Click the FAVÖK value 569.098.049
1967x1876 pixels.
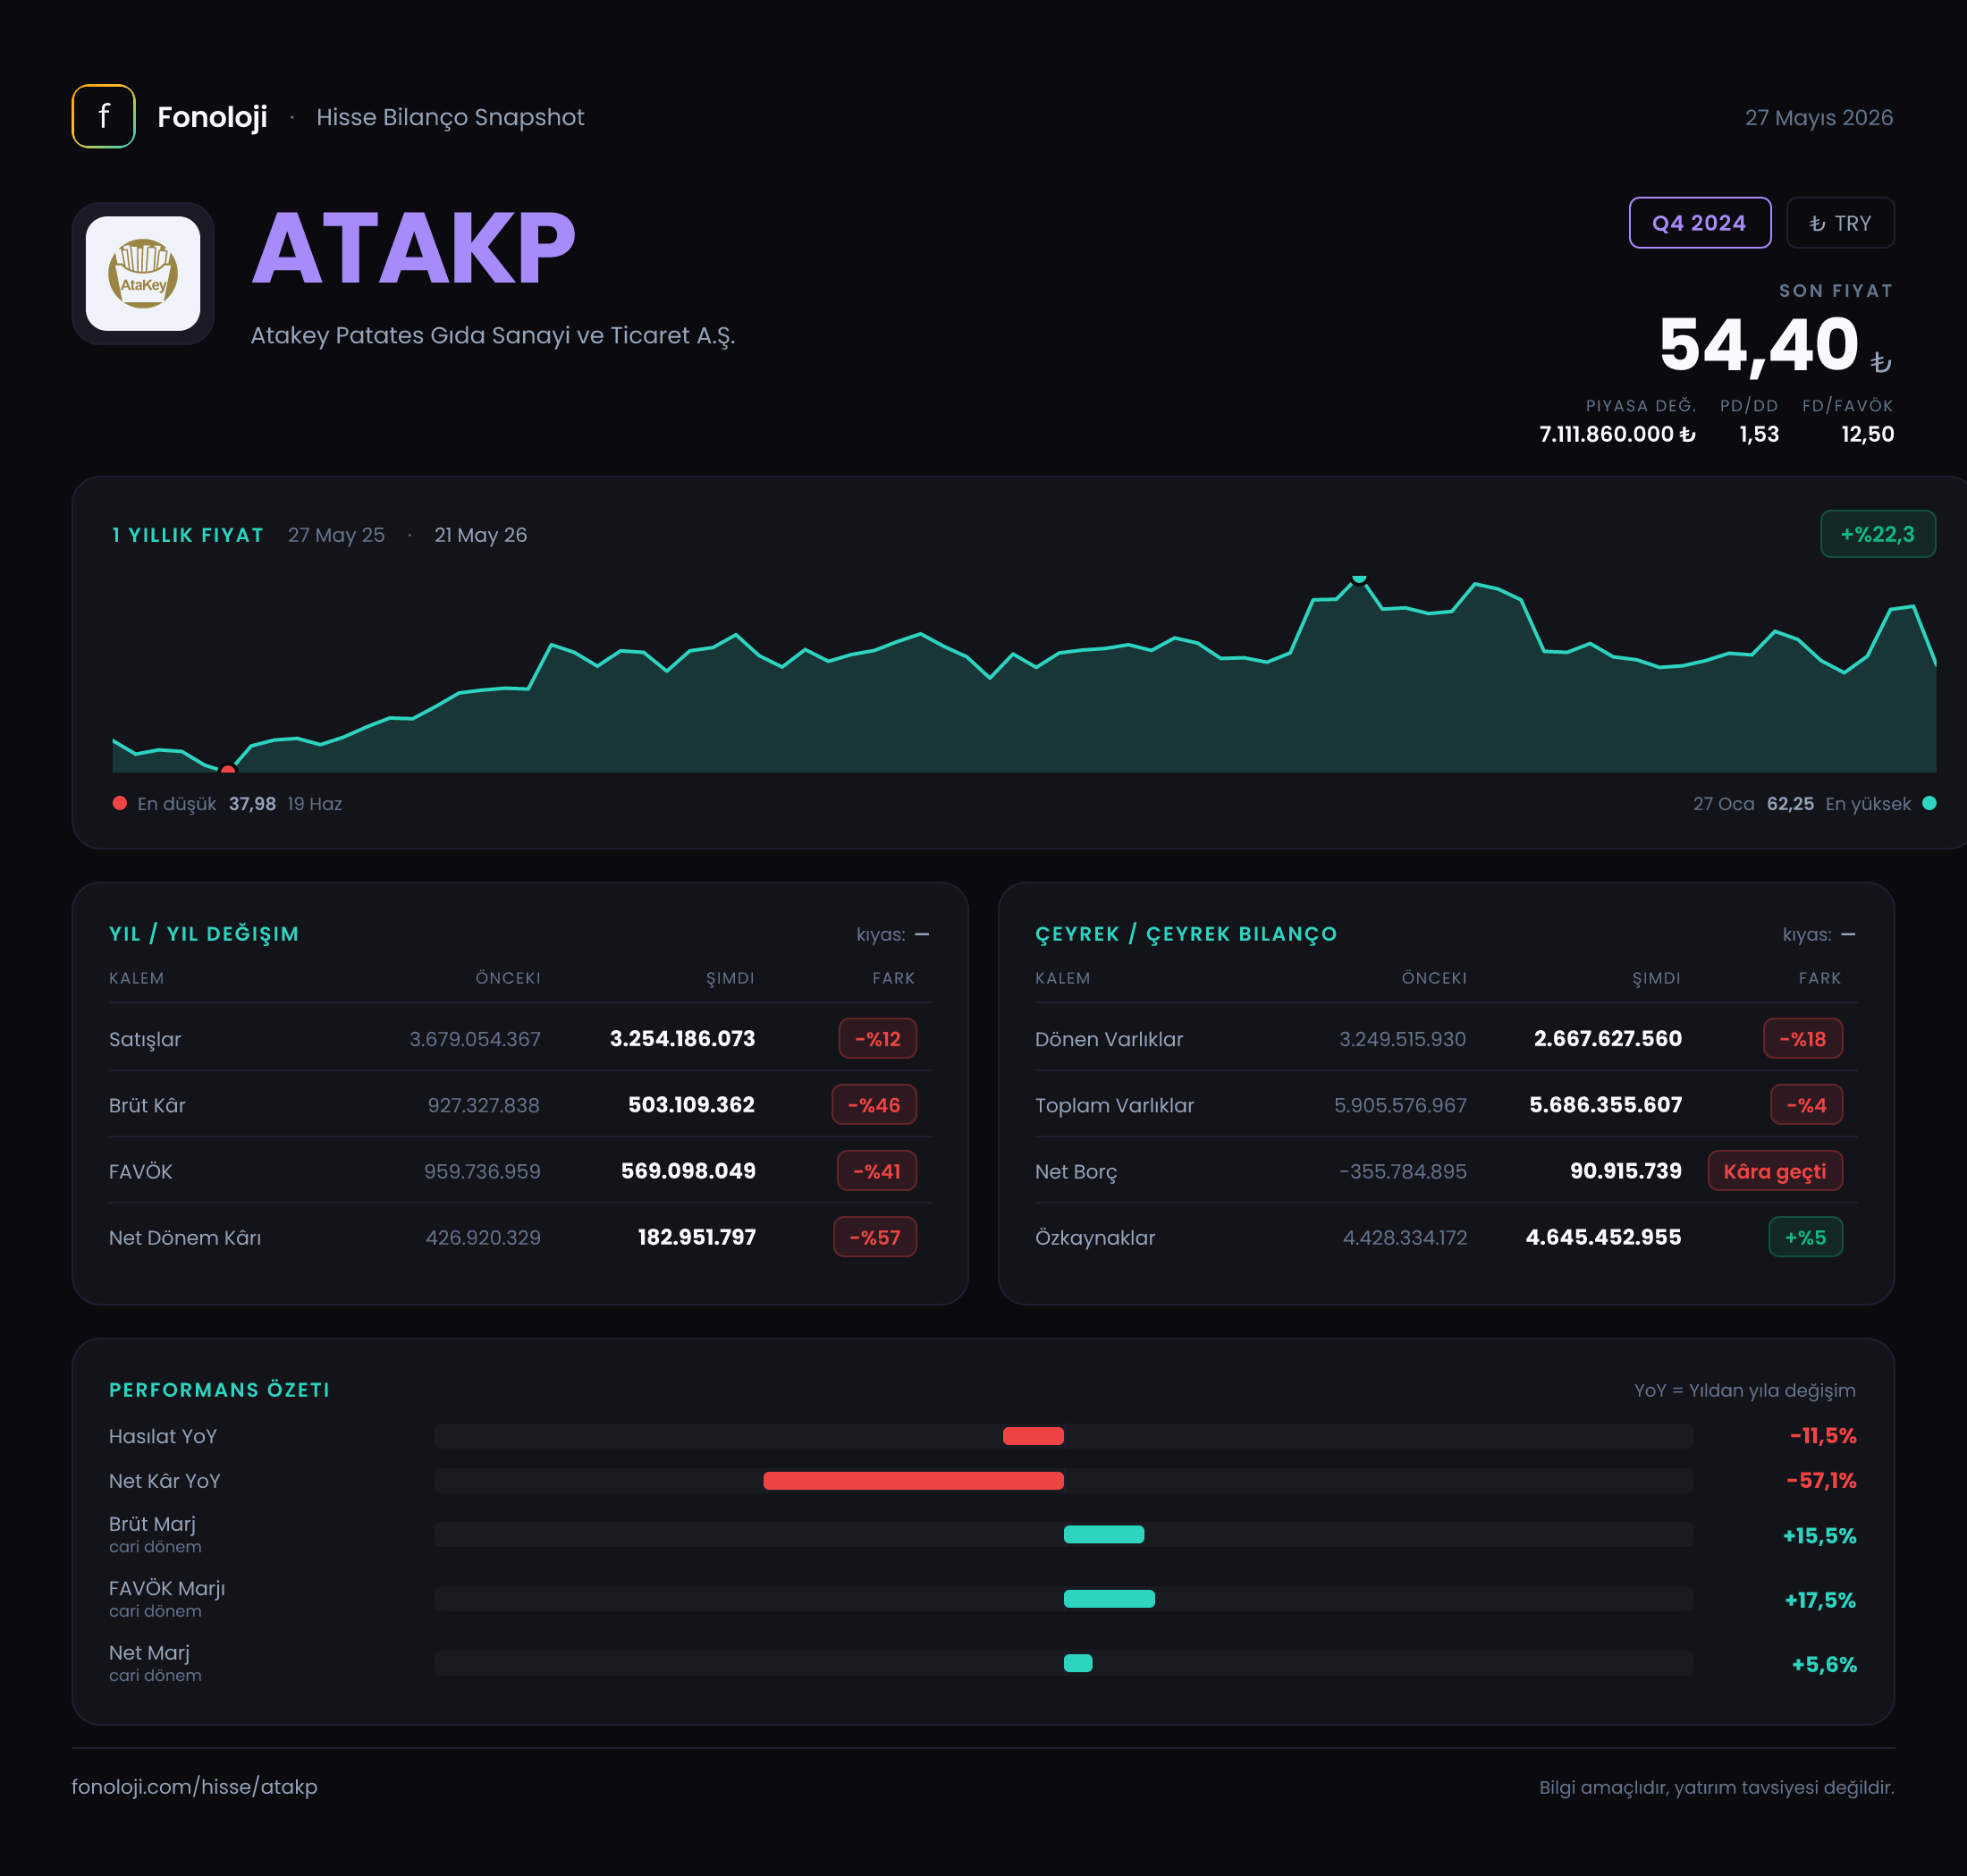[687, 1170]
